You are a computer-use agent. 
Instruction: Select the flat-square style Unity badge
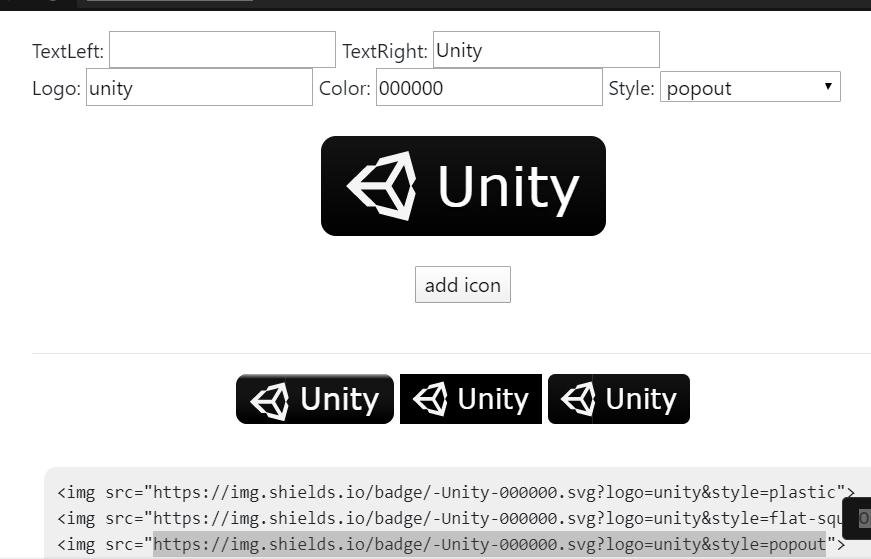pos(471,399)
